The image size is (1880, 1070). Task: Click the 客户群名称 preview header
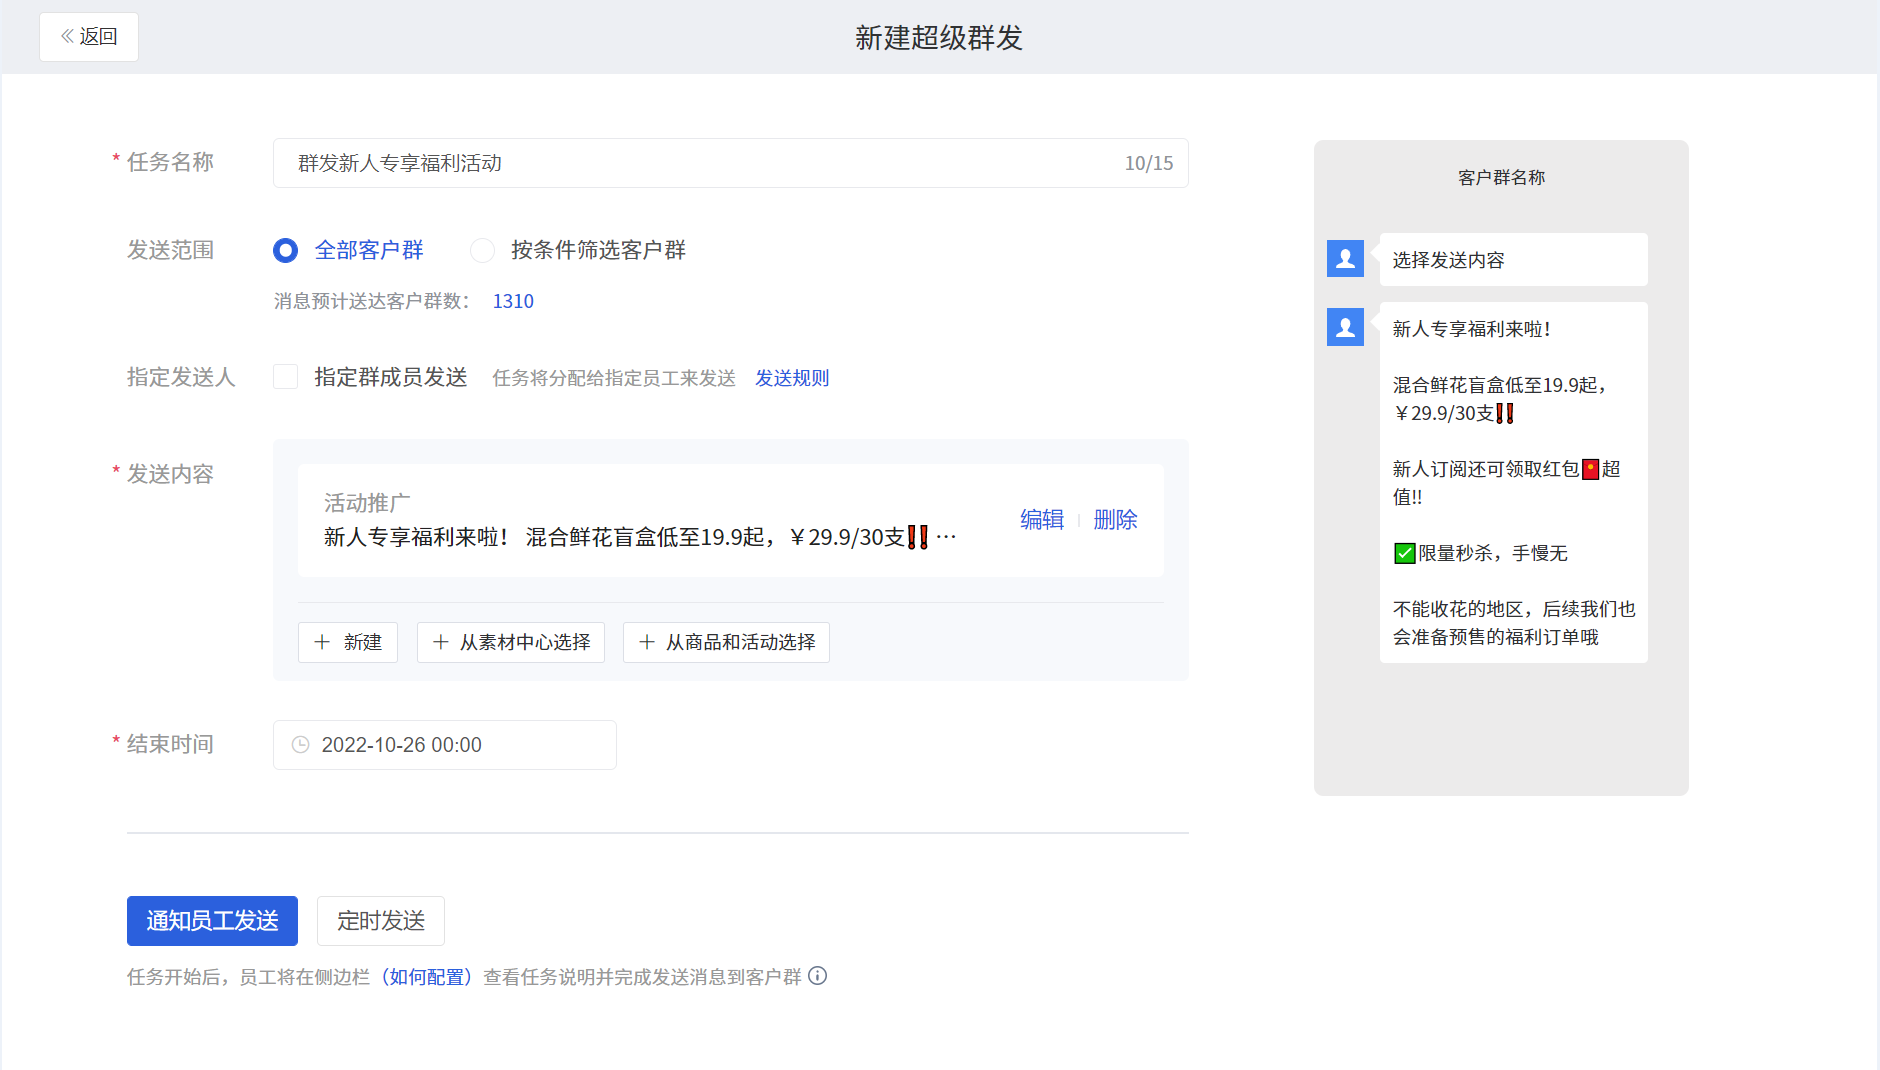coord(1502,178)
